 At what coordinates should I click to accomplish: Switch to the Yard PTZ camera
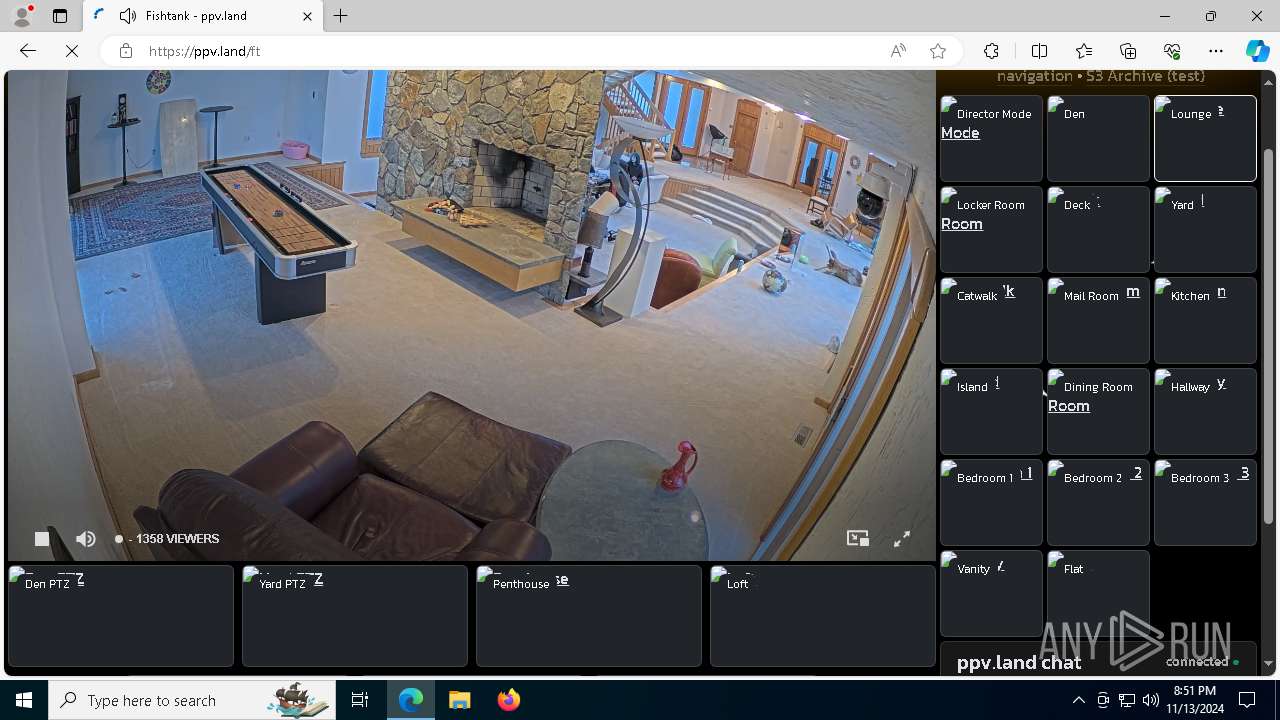[355, 616]
